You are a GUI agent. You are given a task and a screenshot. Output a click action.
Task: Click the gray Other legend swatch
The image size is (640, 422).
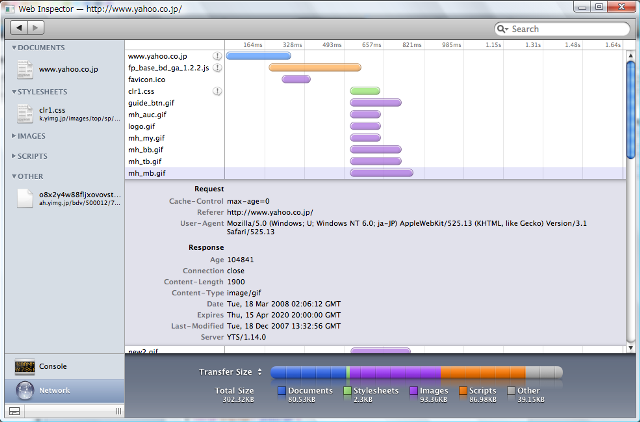(511, 391)
